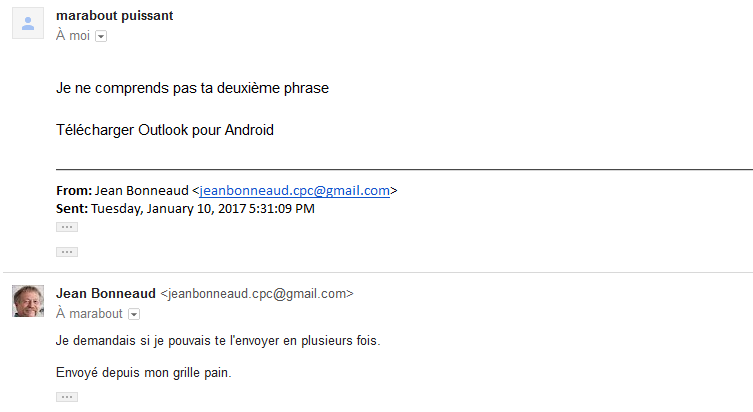Screen dimensions: 753x412
Task: Click sender name "marabout puissant"
Action: click(x=115, y=15)
